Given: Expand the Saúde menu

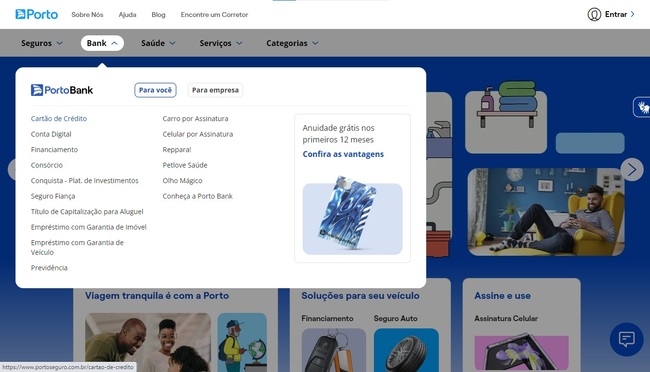Looking at the screenshot, I should point(158,43).
